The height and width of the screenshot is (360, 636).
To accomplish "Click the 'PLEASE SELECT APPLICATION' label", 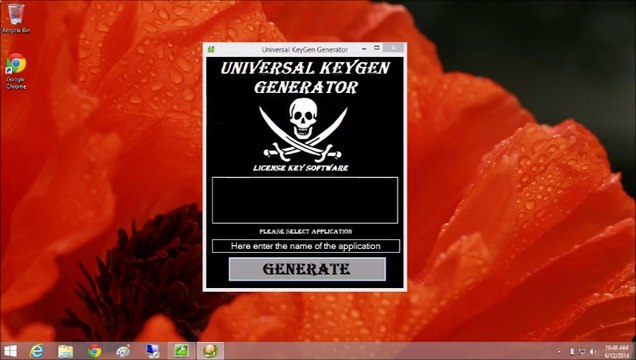I will pyautogui.click(x=306, y=231).
